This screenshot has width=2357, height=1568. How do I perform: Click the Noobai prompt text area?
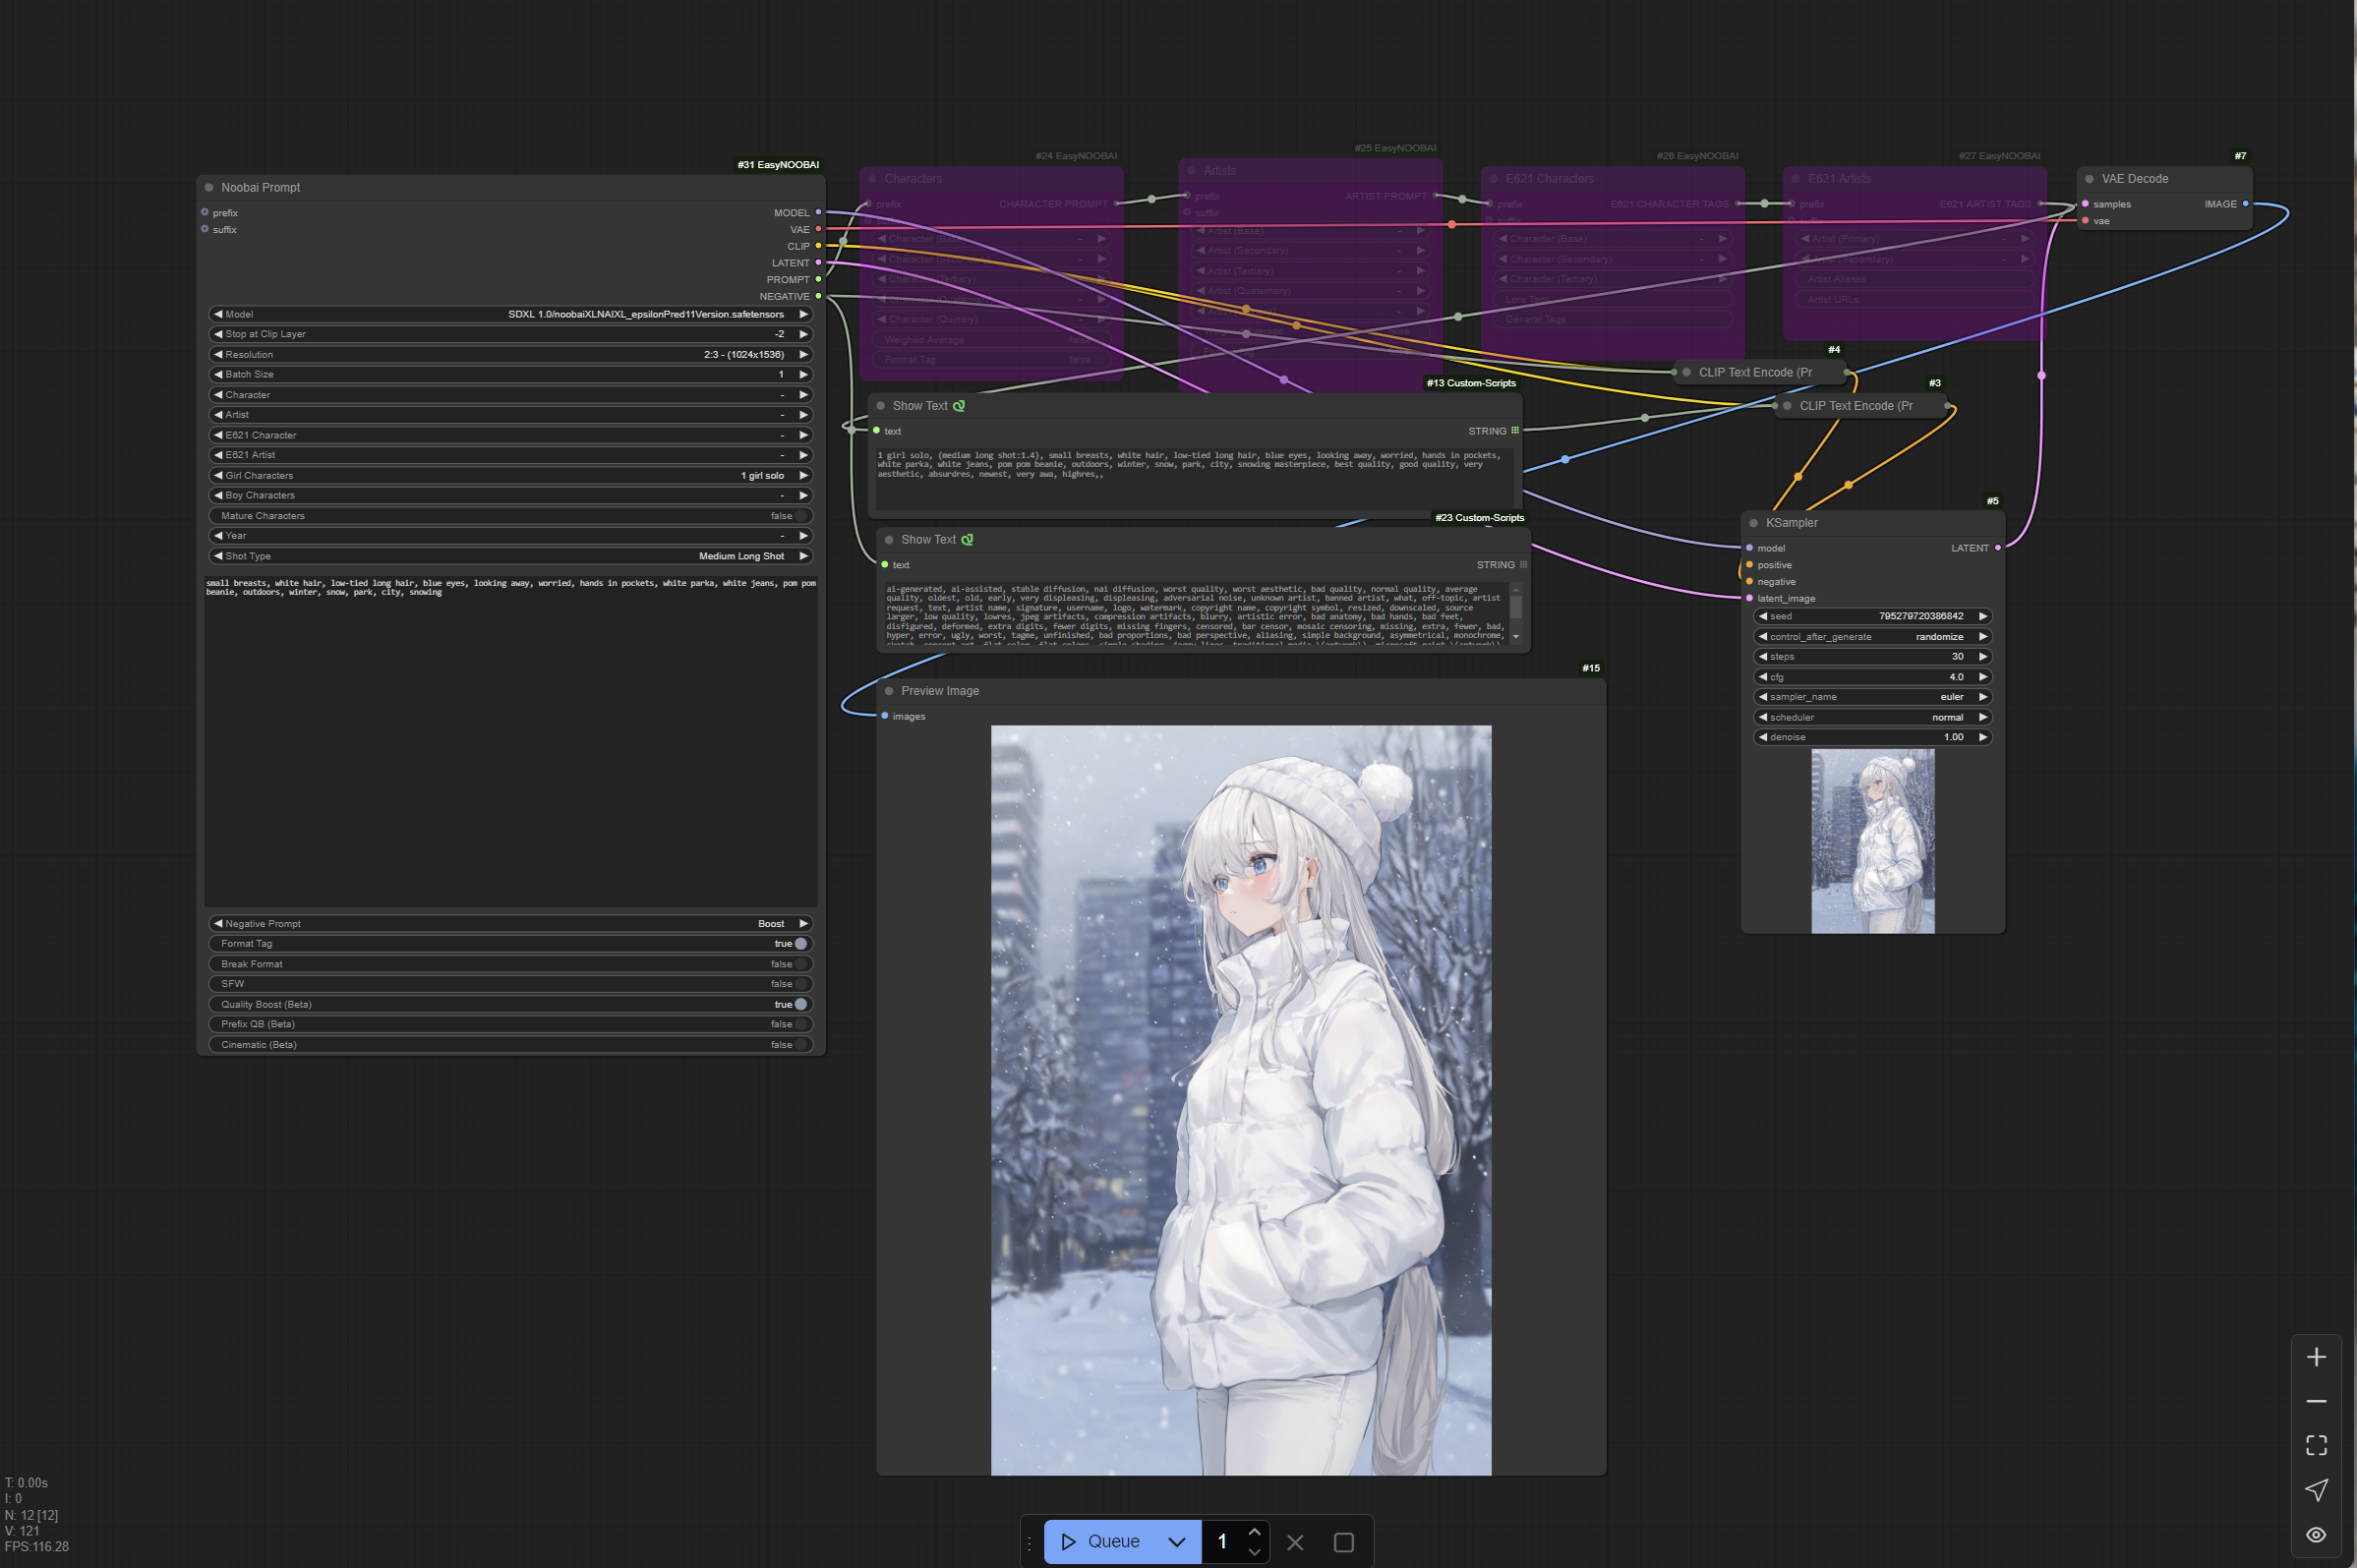[510, 740]
